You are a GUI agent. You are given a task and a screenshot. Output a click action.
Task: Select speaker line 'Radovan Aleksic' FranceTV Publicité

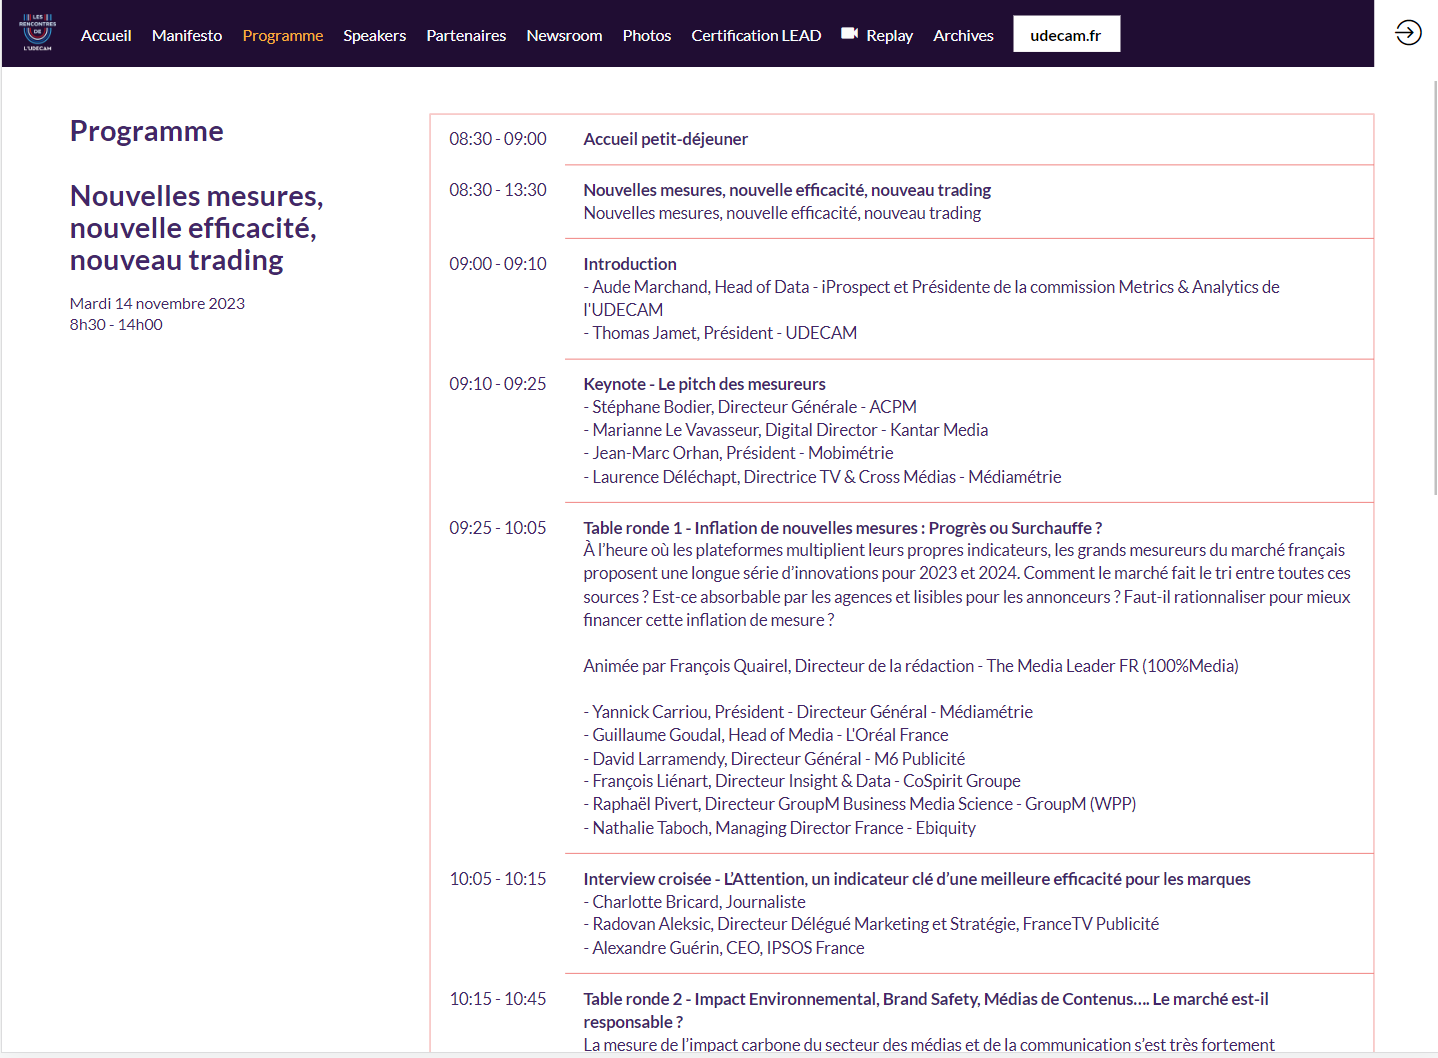[872, 924]
